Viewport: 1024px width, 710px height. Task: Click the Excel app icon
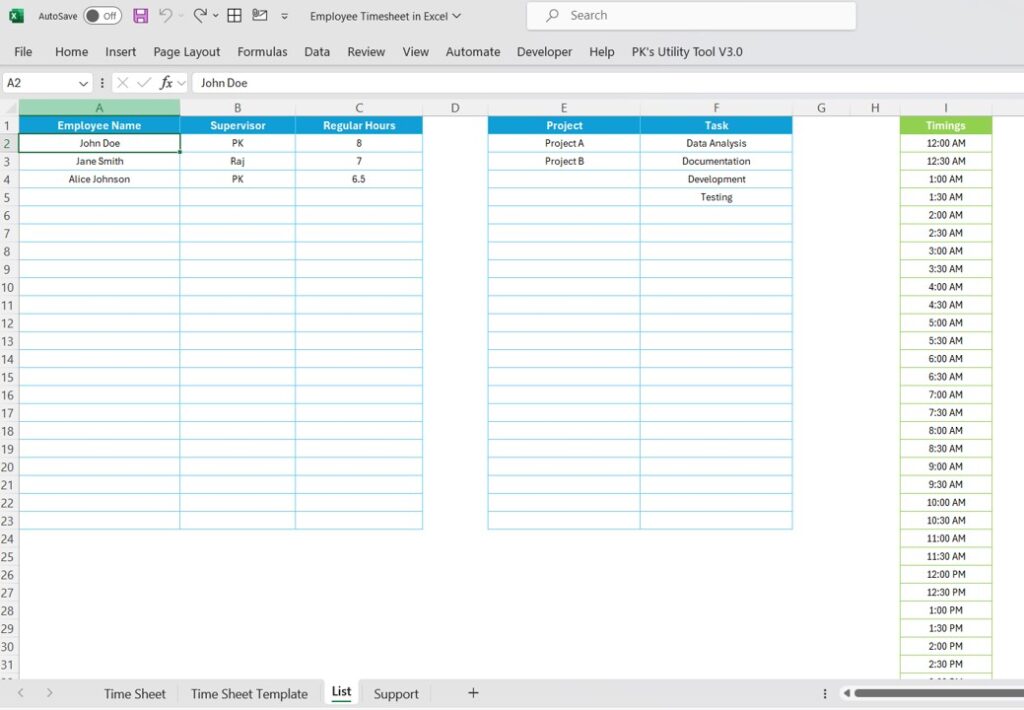tap(16, 16)
